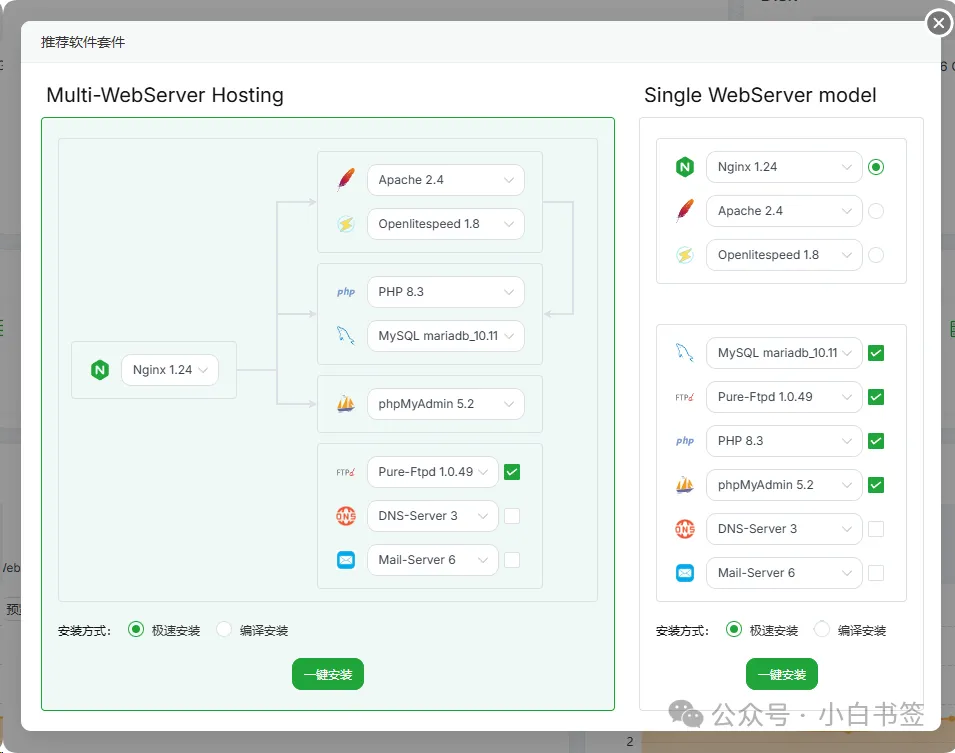Close the recommended software suite dialog
The height and width of the screenshot is (753, 955).
pos(939,23)
